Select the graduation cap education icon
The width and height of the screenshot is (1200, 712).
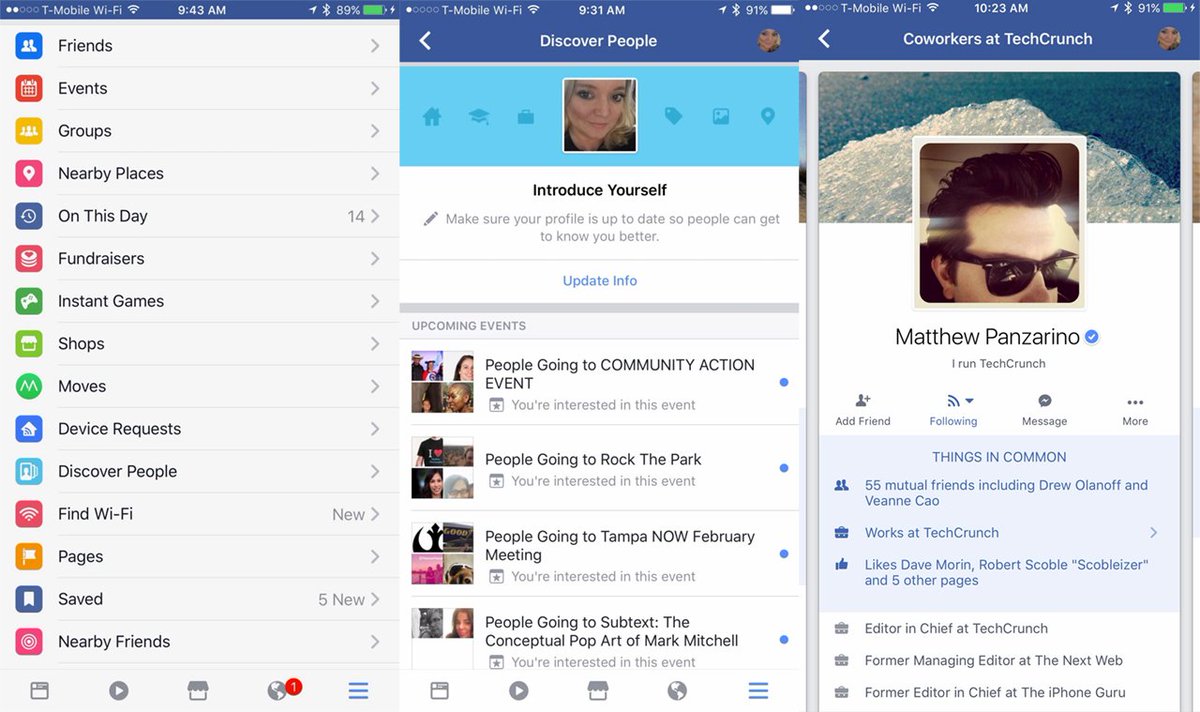pyautogui.click(x=479, y=117)
